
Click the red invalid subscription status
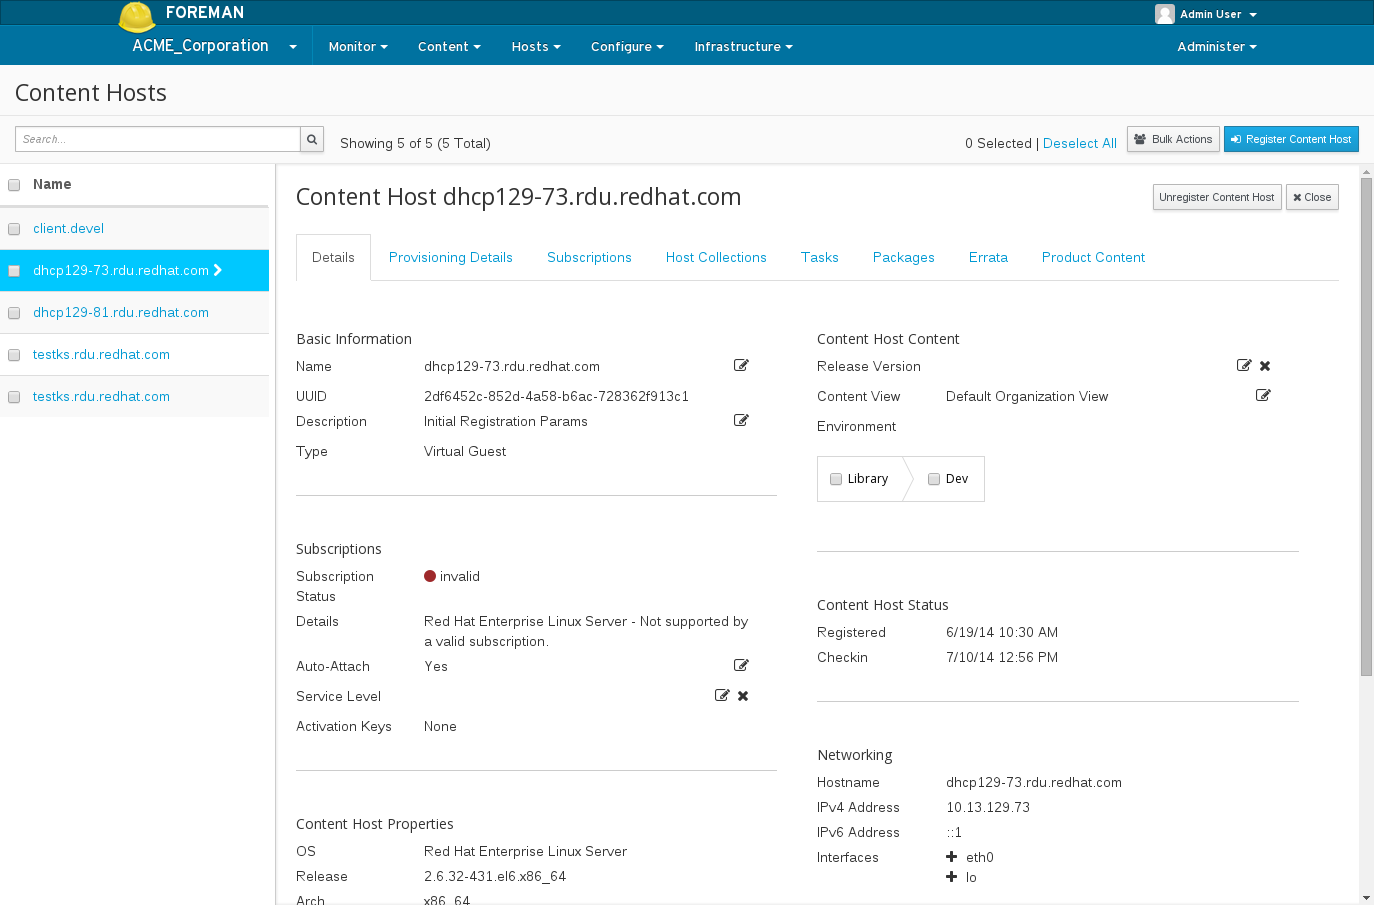[x=452, y=576]
